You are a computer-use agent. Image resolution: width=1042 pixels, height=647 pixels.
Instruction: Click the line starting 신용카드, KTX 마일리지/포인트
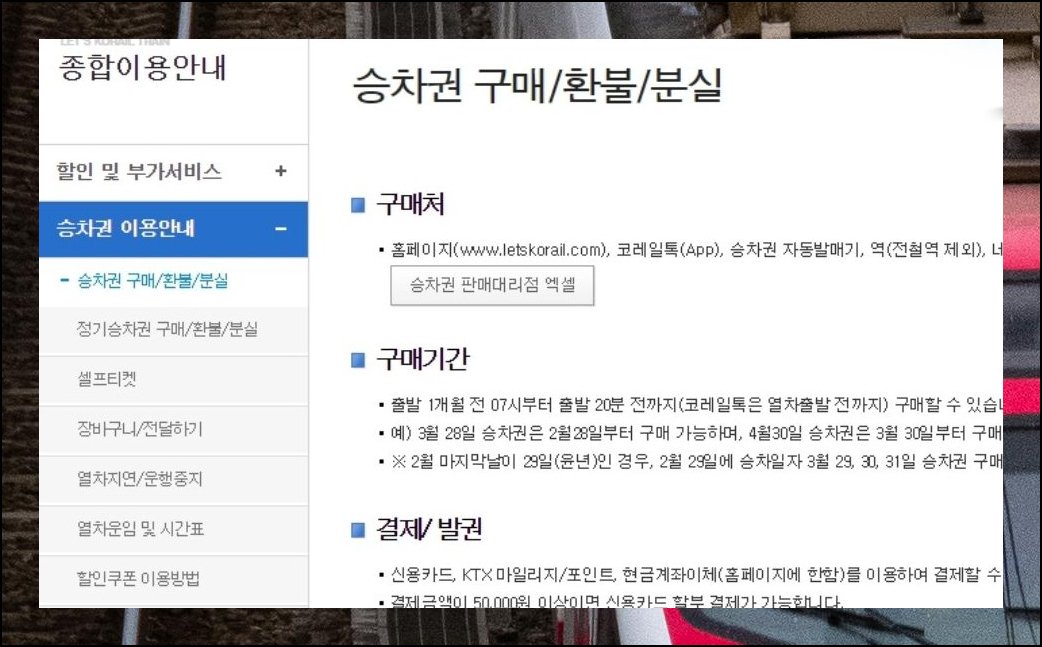(x=696, y=574)
